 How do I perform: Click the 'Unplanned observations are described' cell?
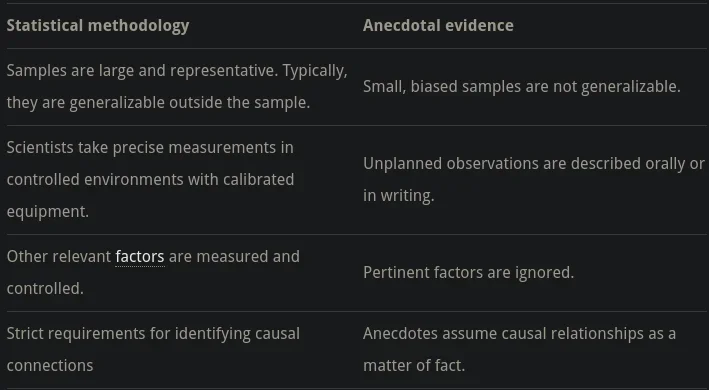pos(534,179)
